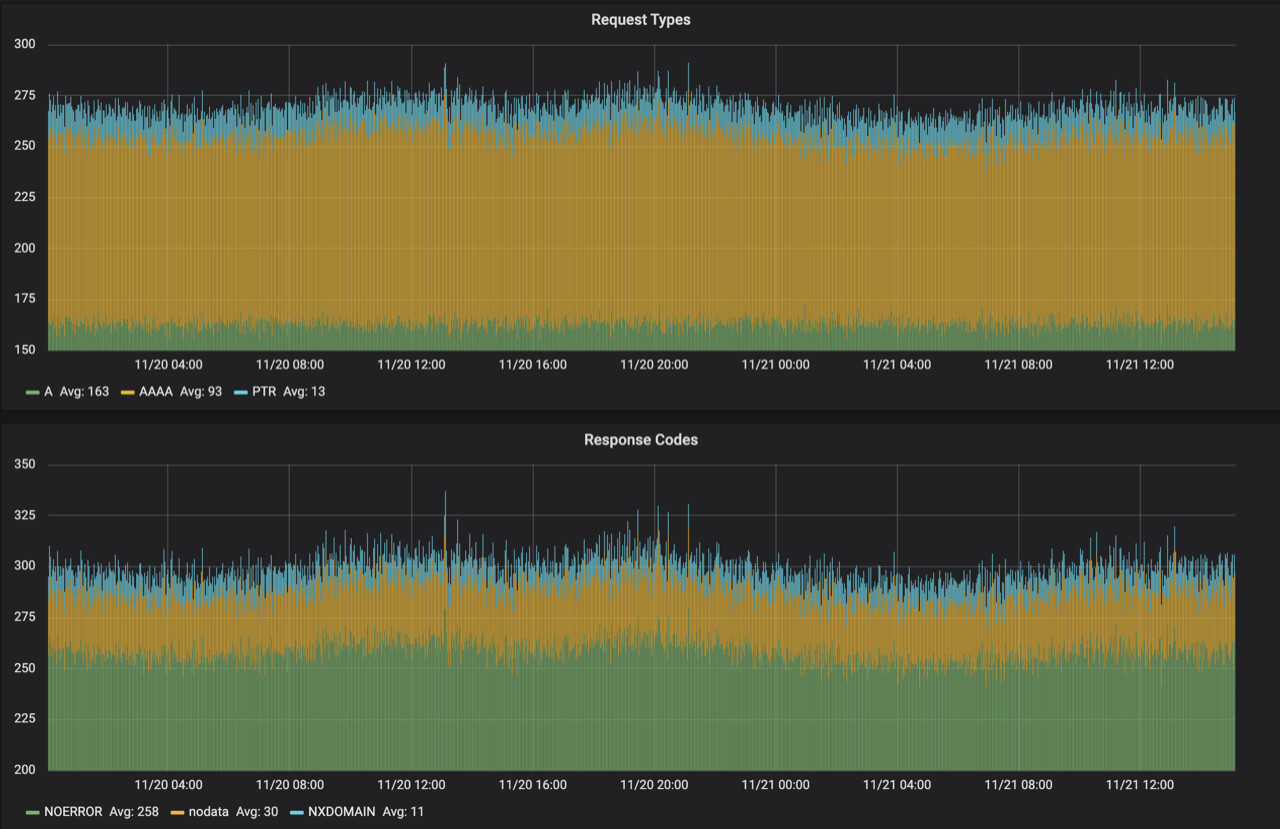Click 11/20 20:00 on Request Types time axis
The width and height of the screenshot is (1280, 829).
coord(654,365)
